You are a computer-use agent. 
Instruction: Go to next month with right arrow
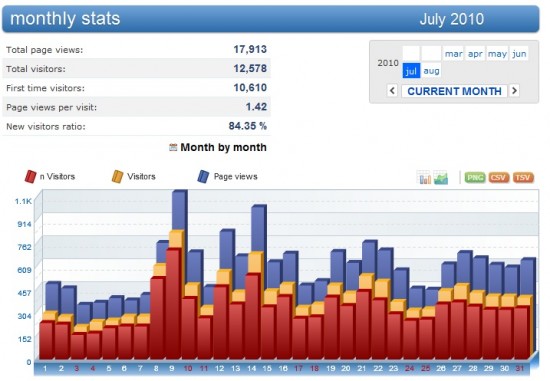(514, 91)
